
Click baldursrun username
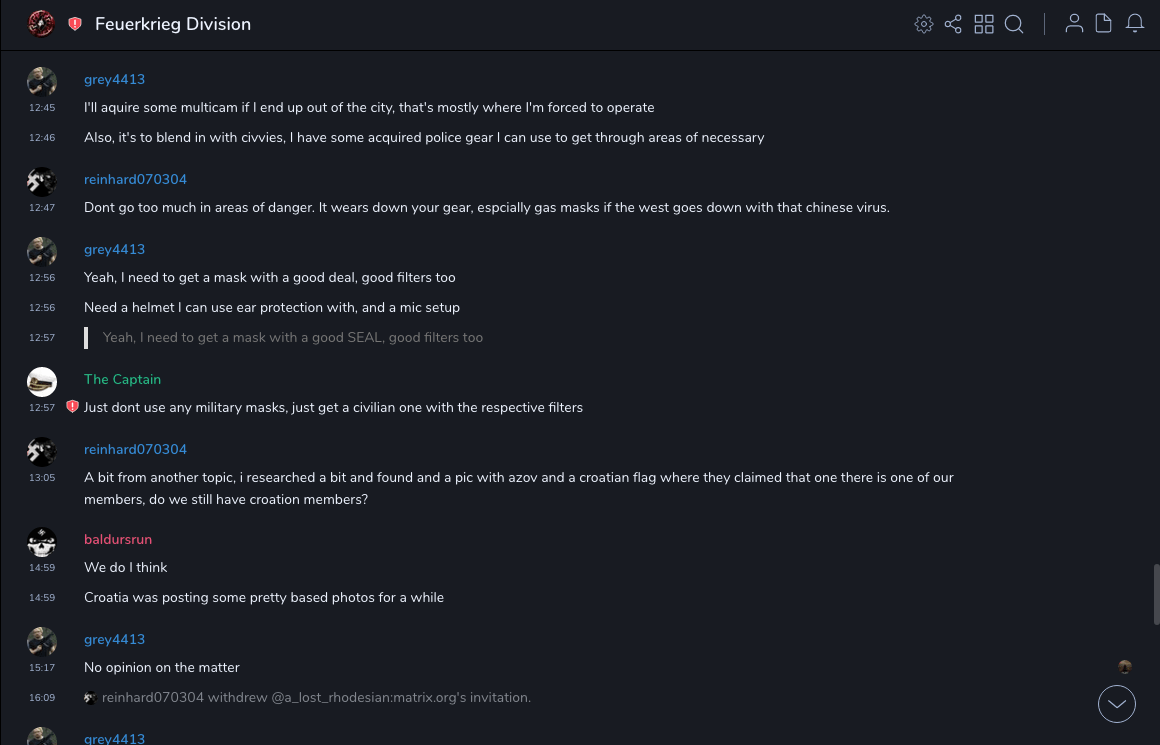118,539
